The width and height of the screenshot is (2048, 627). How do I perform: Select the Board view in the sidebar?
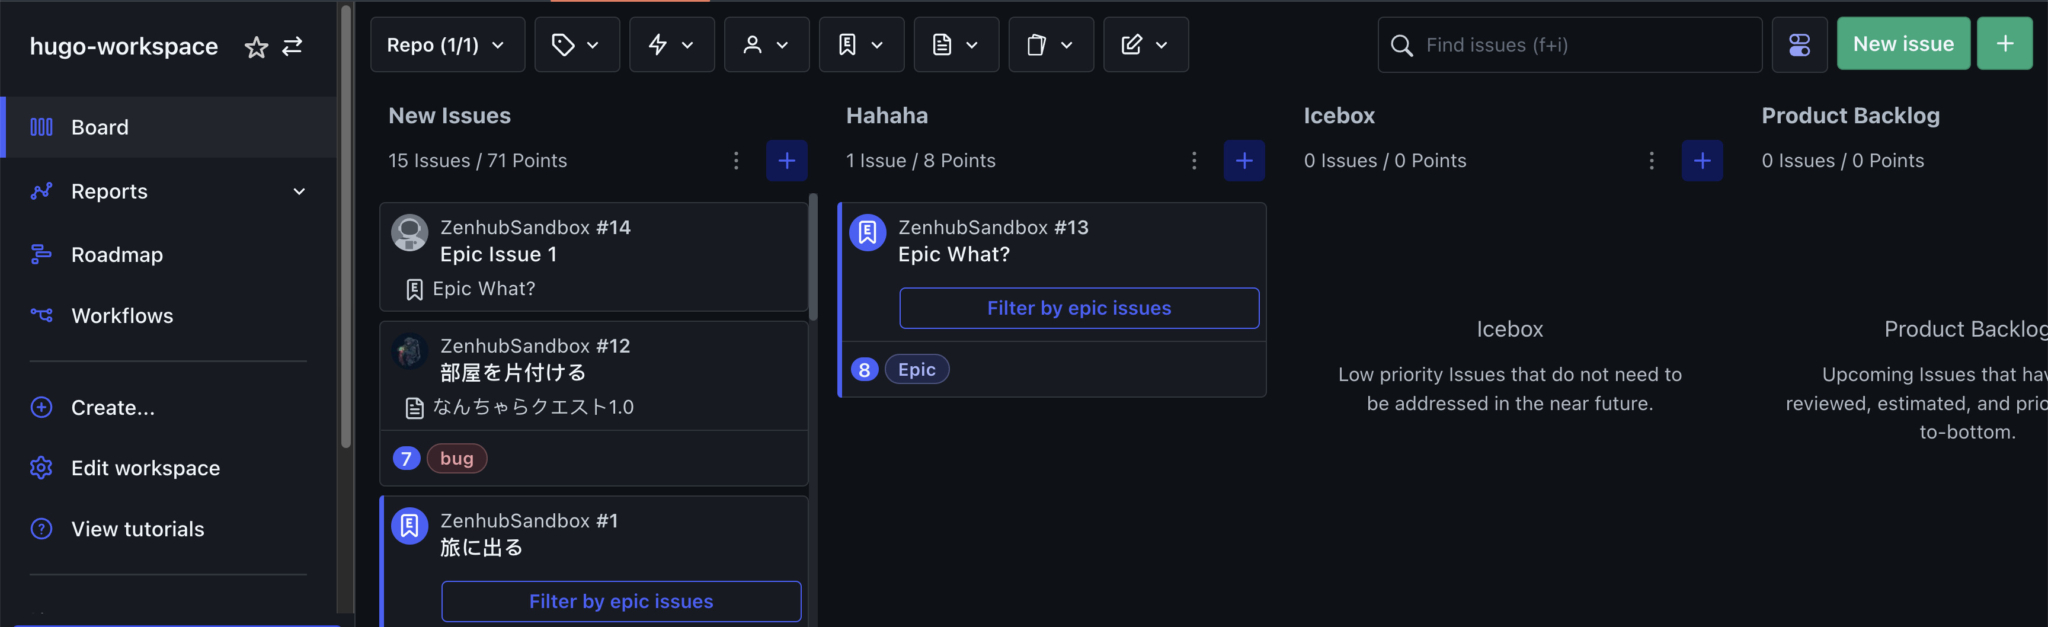[99, 127]
